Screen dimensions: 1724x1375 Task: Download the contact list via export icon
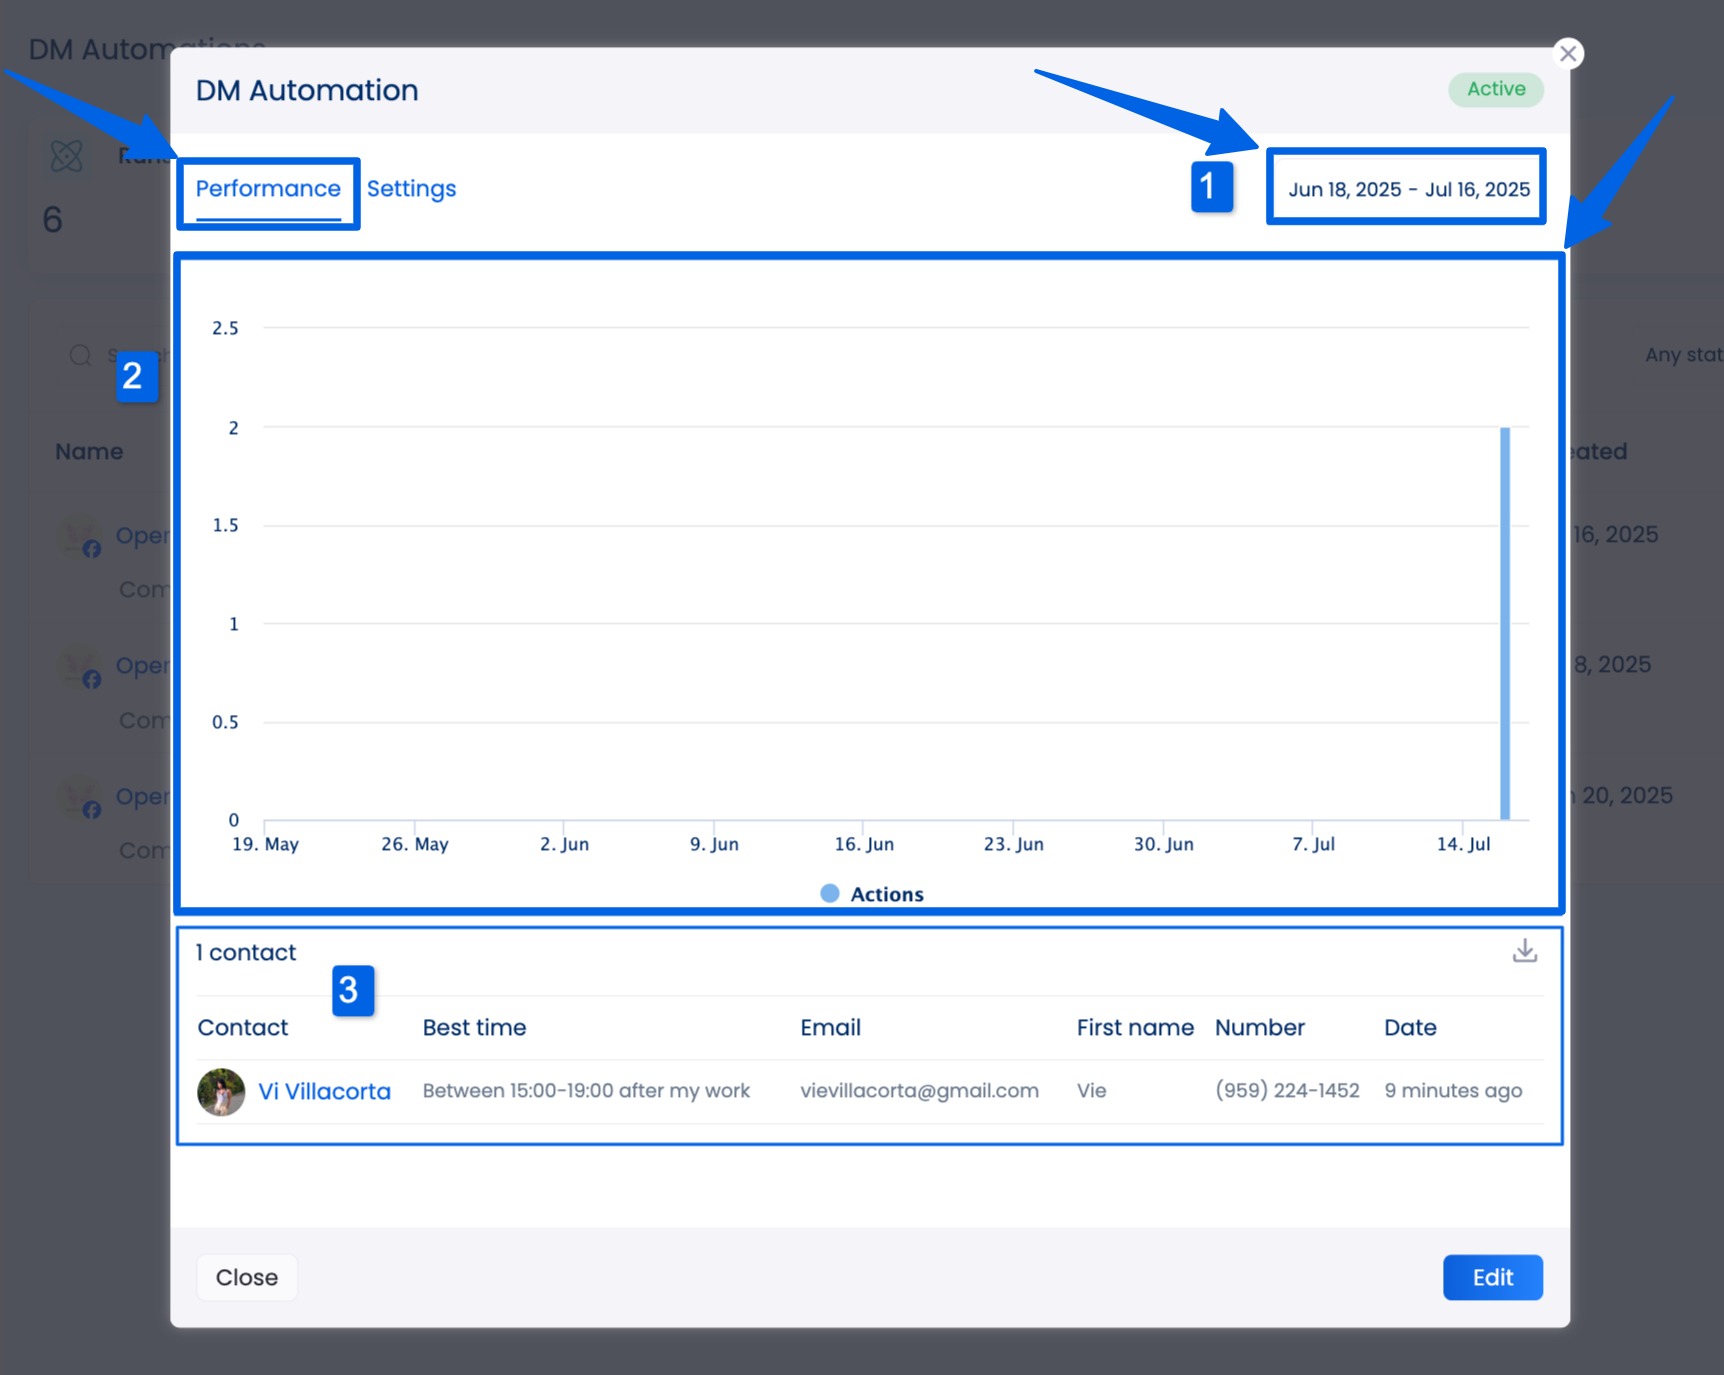click(1524, 951)
